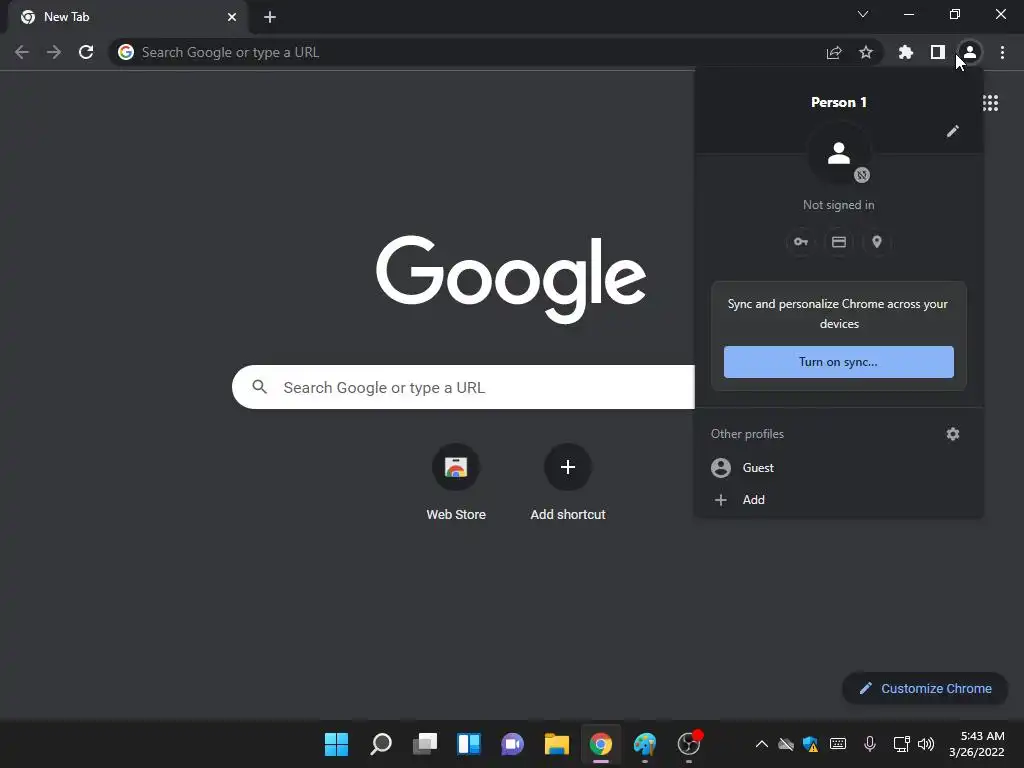Open the tab search chevron
This screenshot has height=768, width=1024.
pos(863,14)
